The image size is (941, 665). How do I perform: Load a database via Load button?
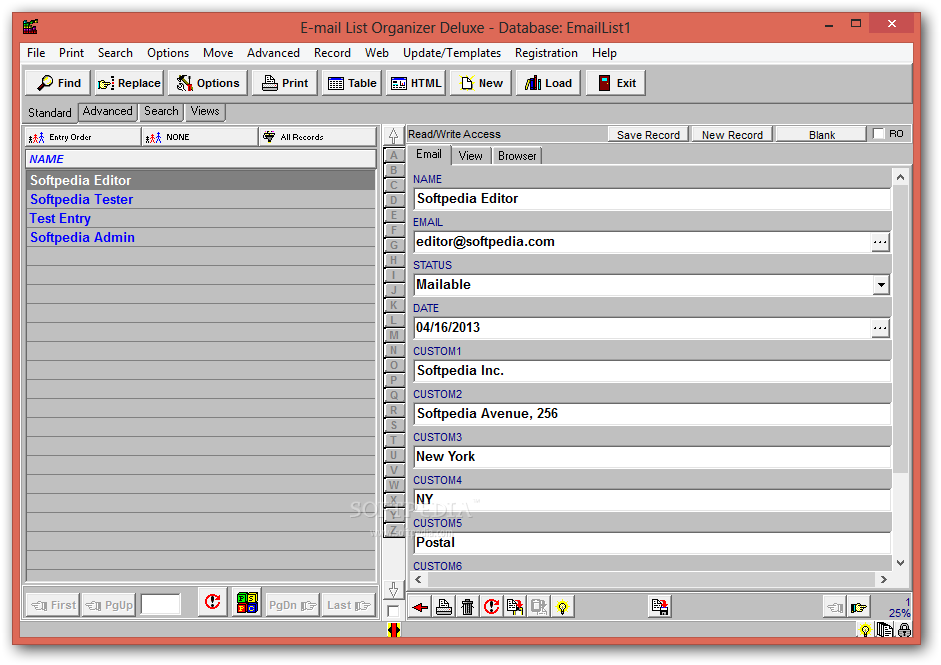pyautogui.click(x=549, y=83)
